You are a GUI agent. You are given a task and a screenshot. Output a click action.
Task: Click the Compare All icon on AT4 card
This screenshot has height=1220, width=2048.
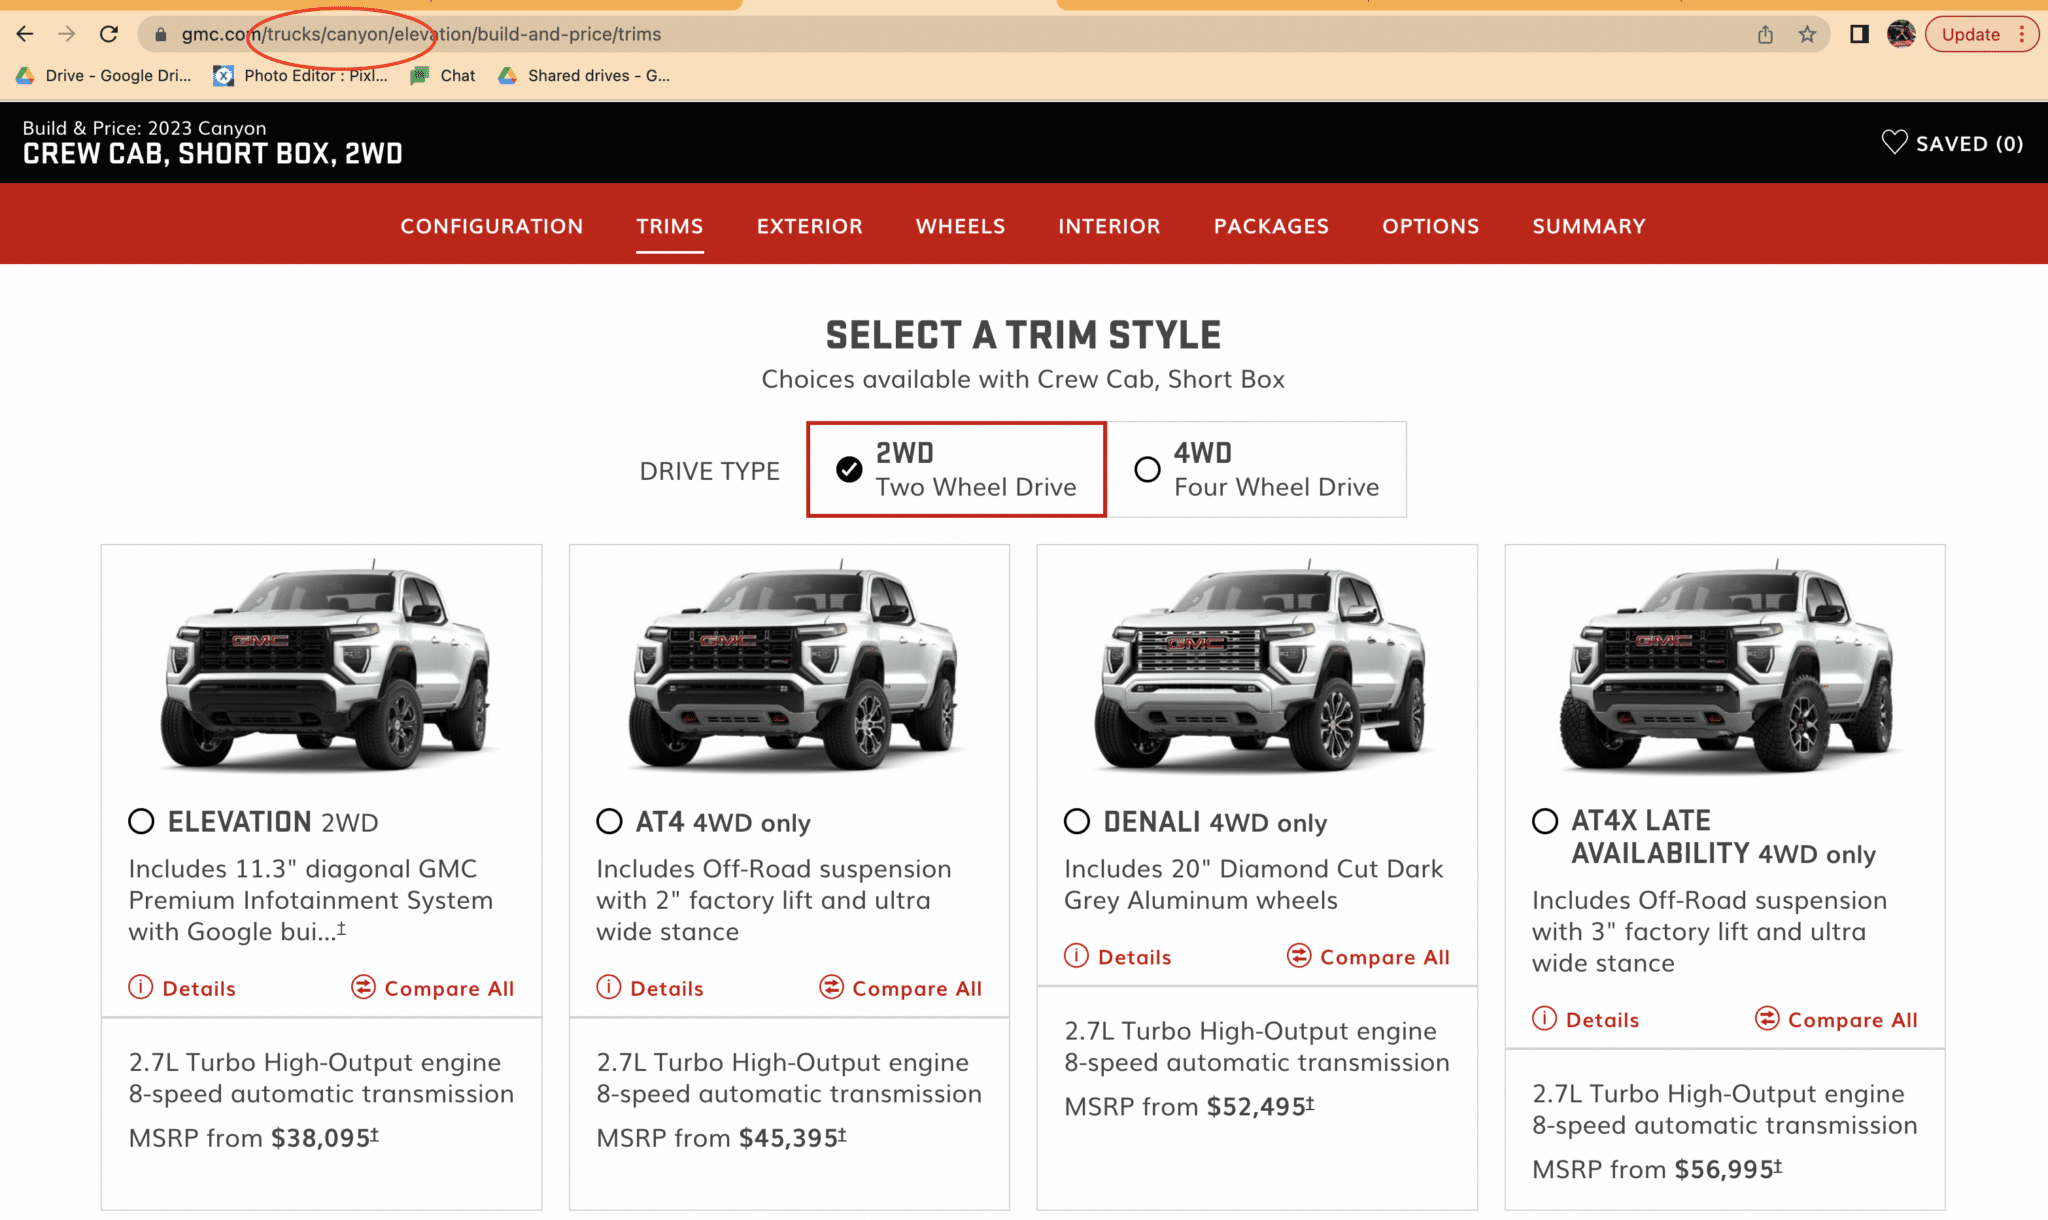pos(831,987)
